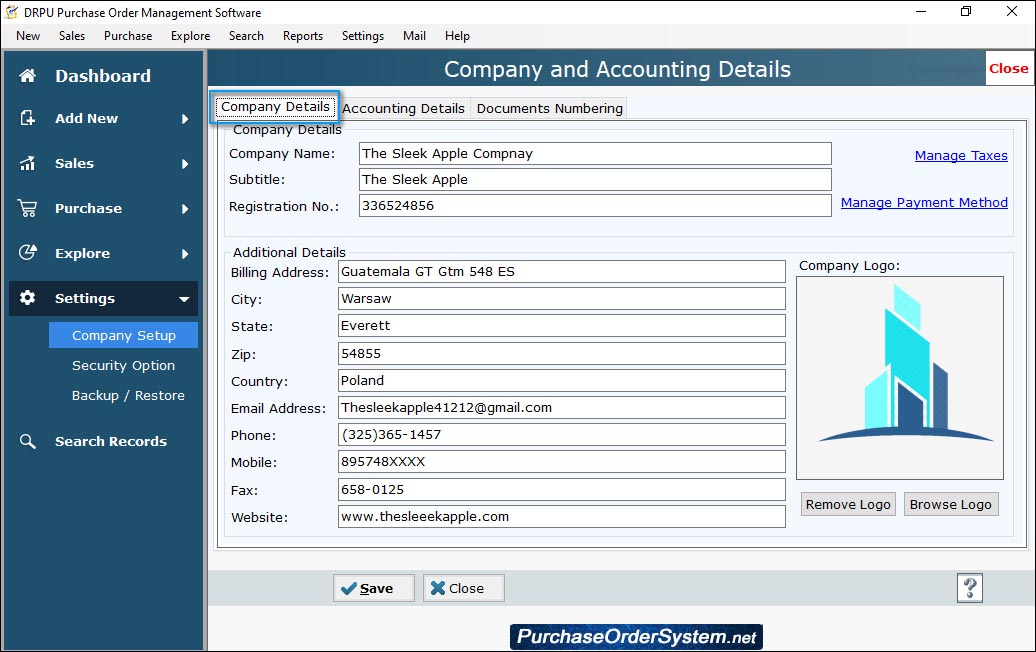This screenshot has width=1036, height=652.
Task: Open the Explore menu in menu bar
Action: click(x=190, y=36)
